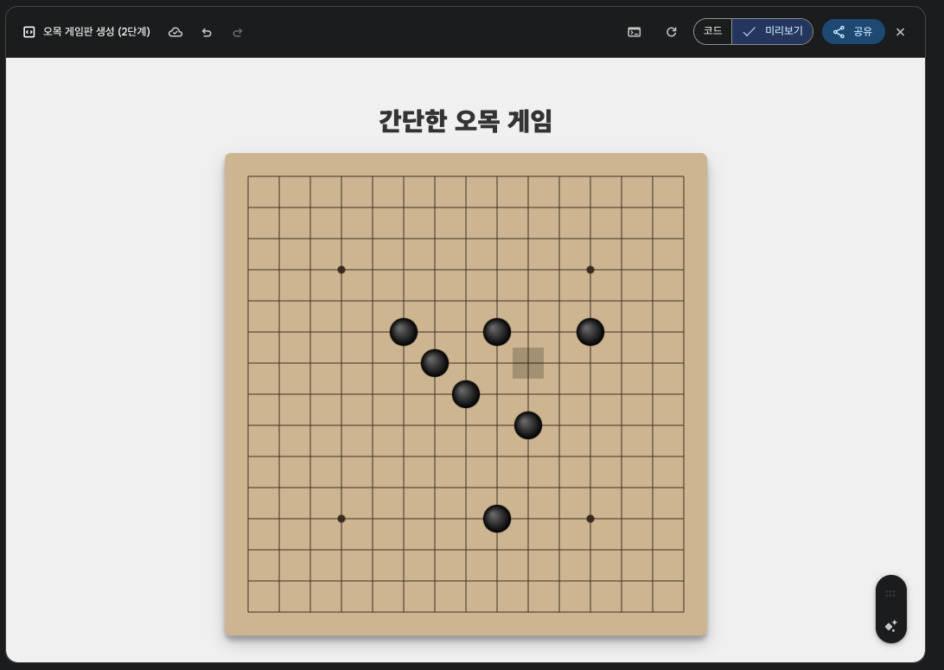Click the bottom-left star point on the board
944x670 pixels.
click(341, 518)
